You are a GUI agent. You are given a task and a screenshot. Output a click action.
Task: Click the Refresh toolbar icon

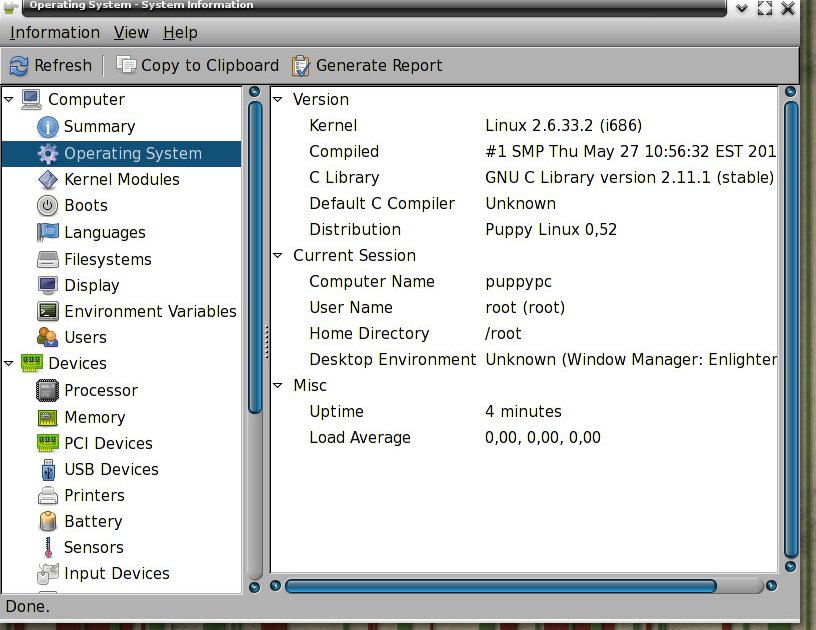19,66
